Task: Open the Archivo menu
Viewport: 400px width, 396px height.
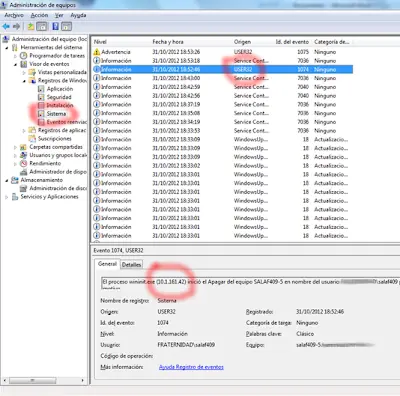Action: (14, 15)
